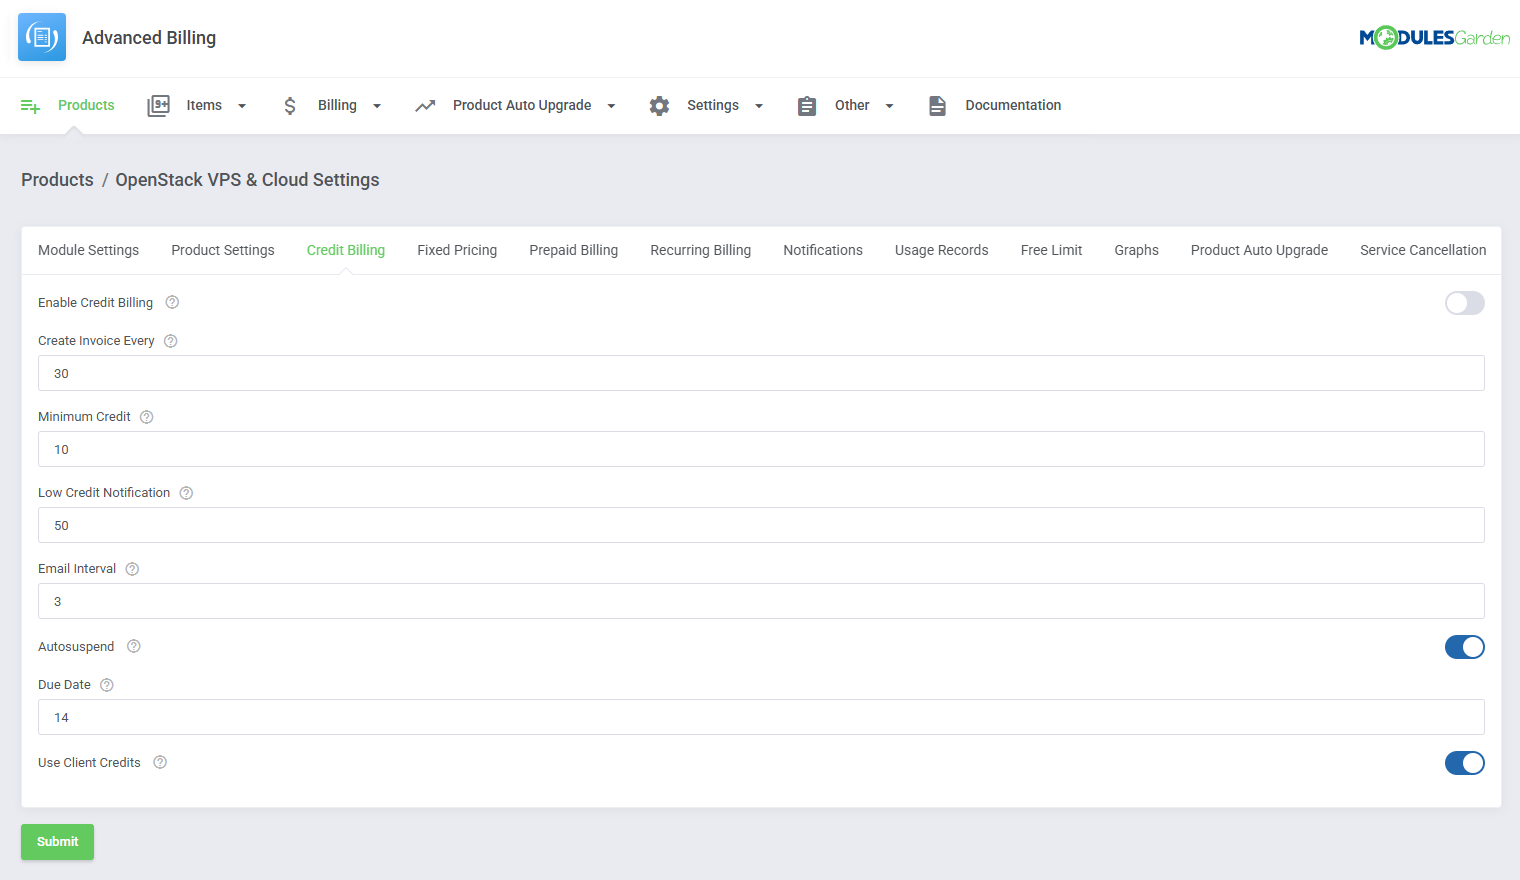Select the Billing dollar icon
The image size is (1520, 880).
tap(289, 105)
